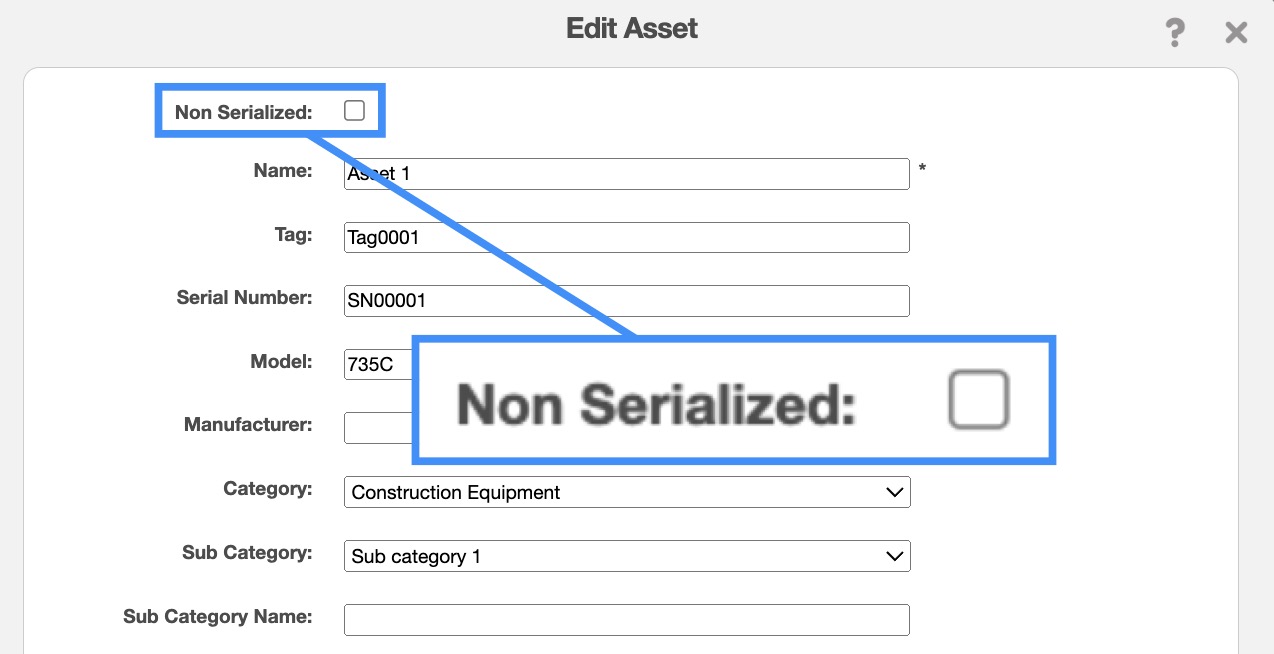Click the Model field showing 735C
The width and height of the screenshot is (1274, 654).
(x=378, y=365)
